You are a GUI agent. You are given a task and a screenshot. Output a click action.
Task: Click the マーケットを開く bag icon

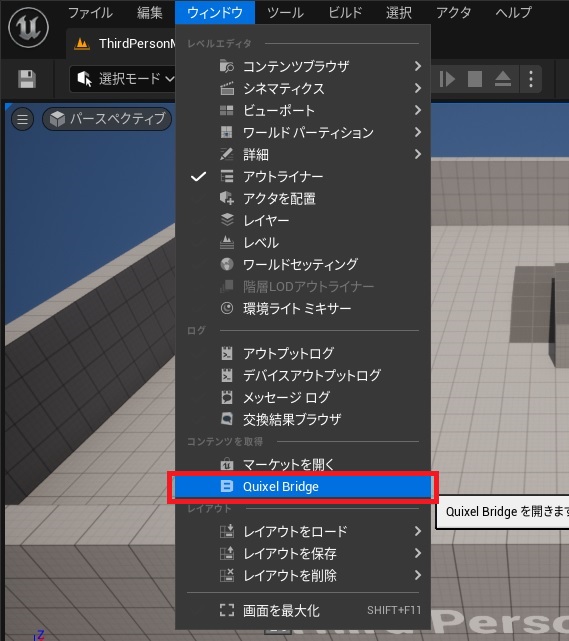point(226,464)
